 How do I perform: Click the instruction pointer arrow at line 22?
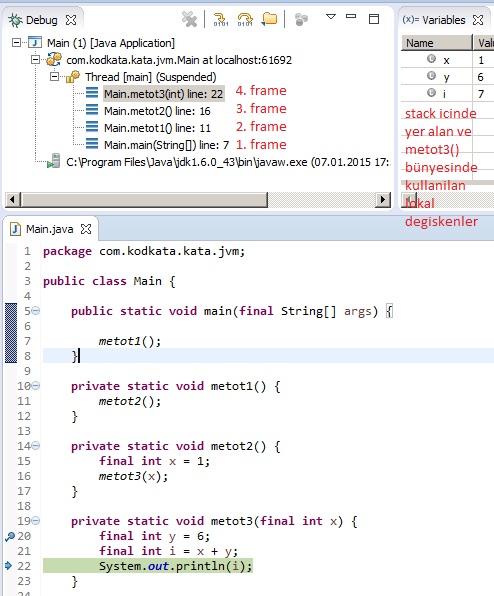pyautogui.click(x=9, y=566)
